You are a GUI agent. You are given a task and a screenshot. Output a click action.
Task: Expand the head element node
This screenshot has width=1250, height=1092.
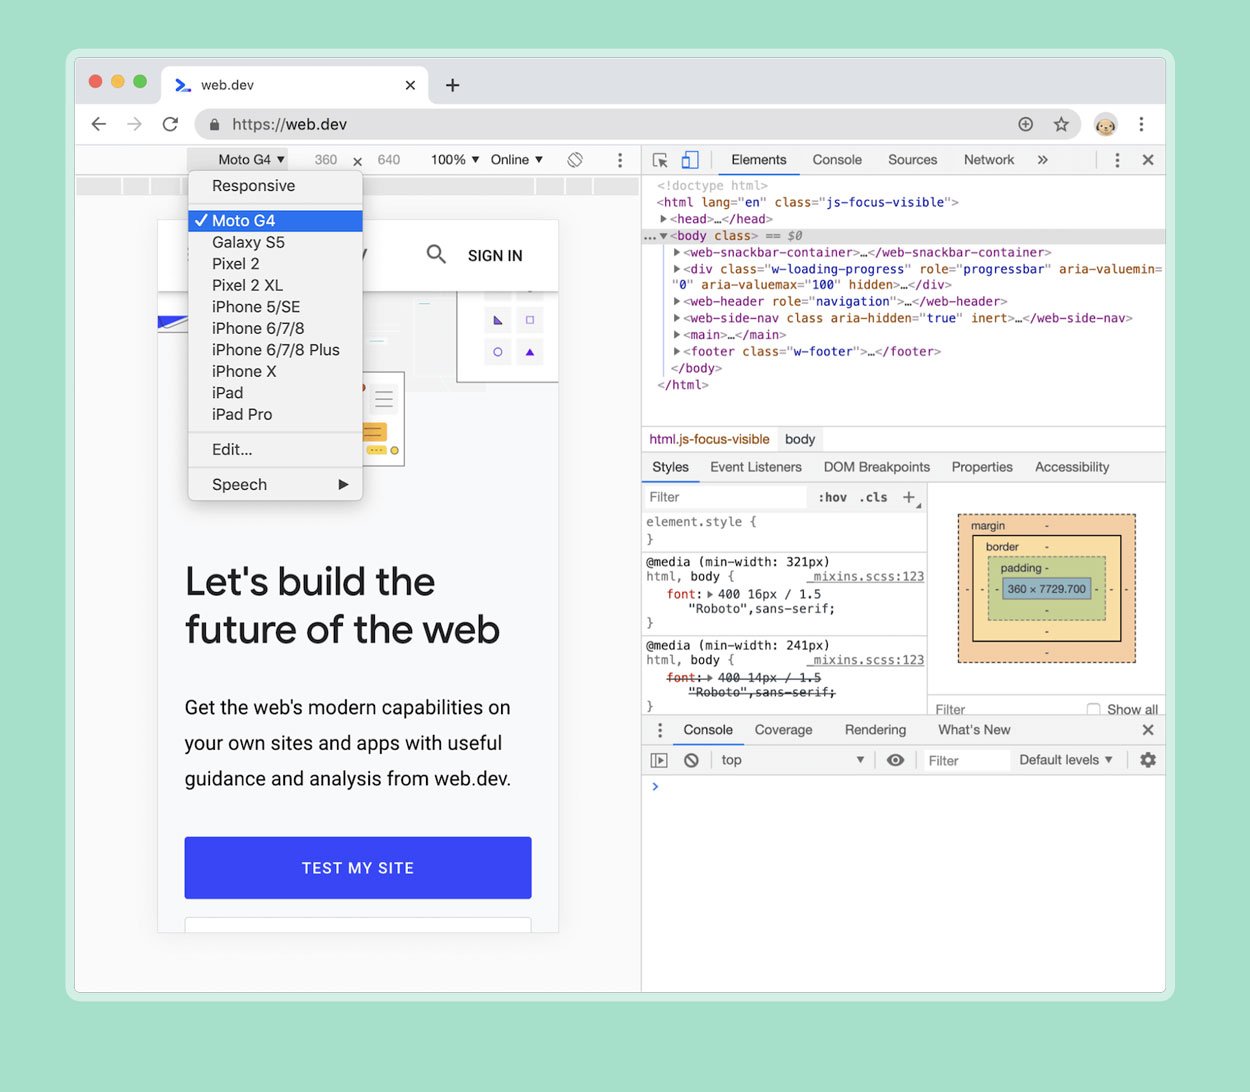(663, 219)
